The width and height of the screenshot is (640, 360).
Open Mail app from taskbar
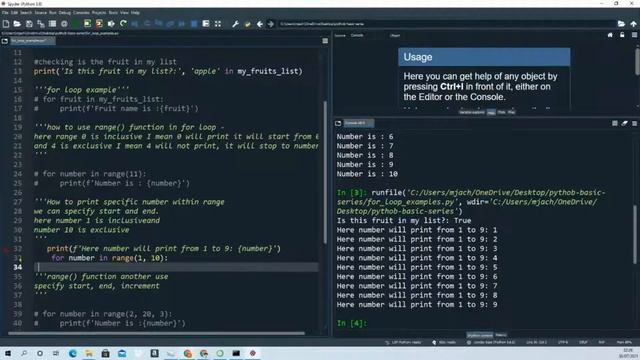pos(122,353)
